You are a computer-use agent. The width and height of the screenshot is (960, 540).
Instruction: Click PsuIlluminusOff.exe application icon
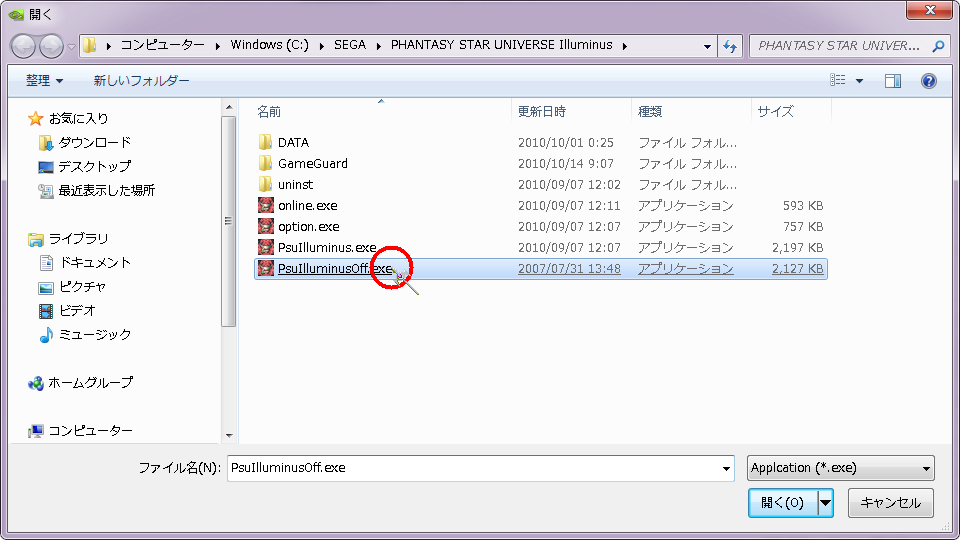coord(266,268)
